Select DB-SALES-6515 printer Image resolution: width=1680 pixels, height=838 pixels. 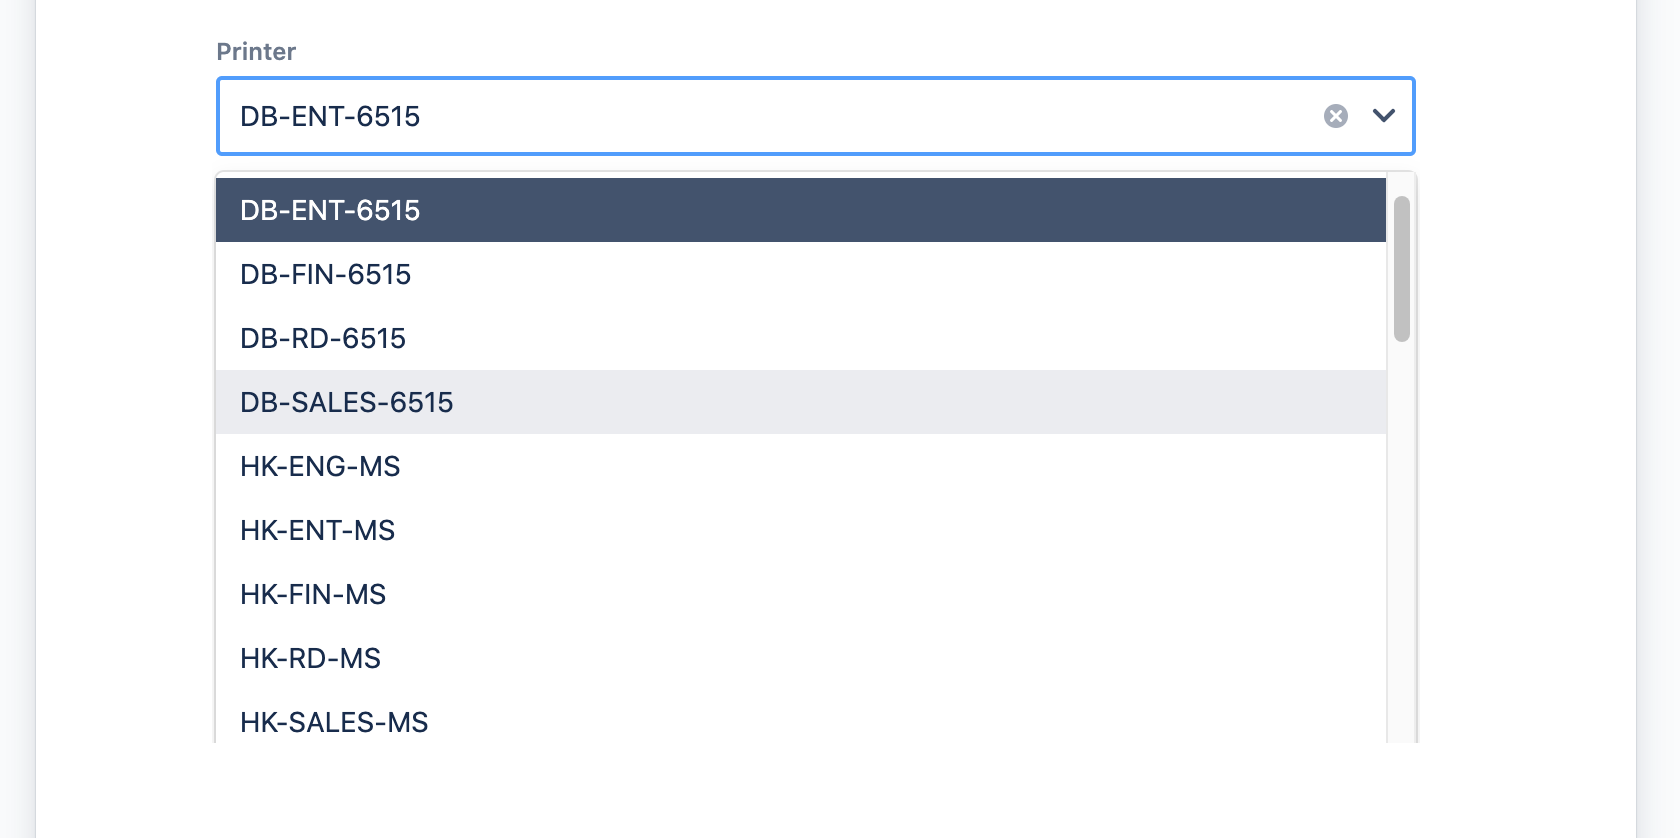click(800, 402)
